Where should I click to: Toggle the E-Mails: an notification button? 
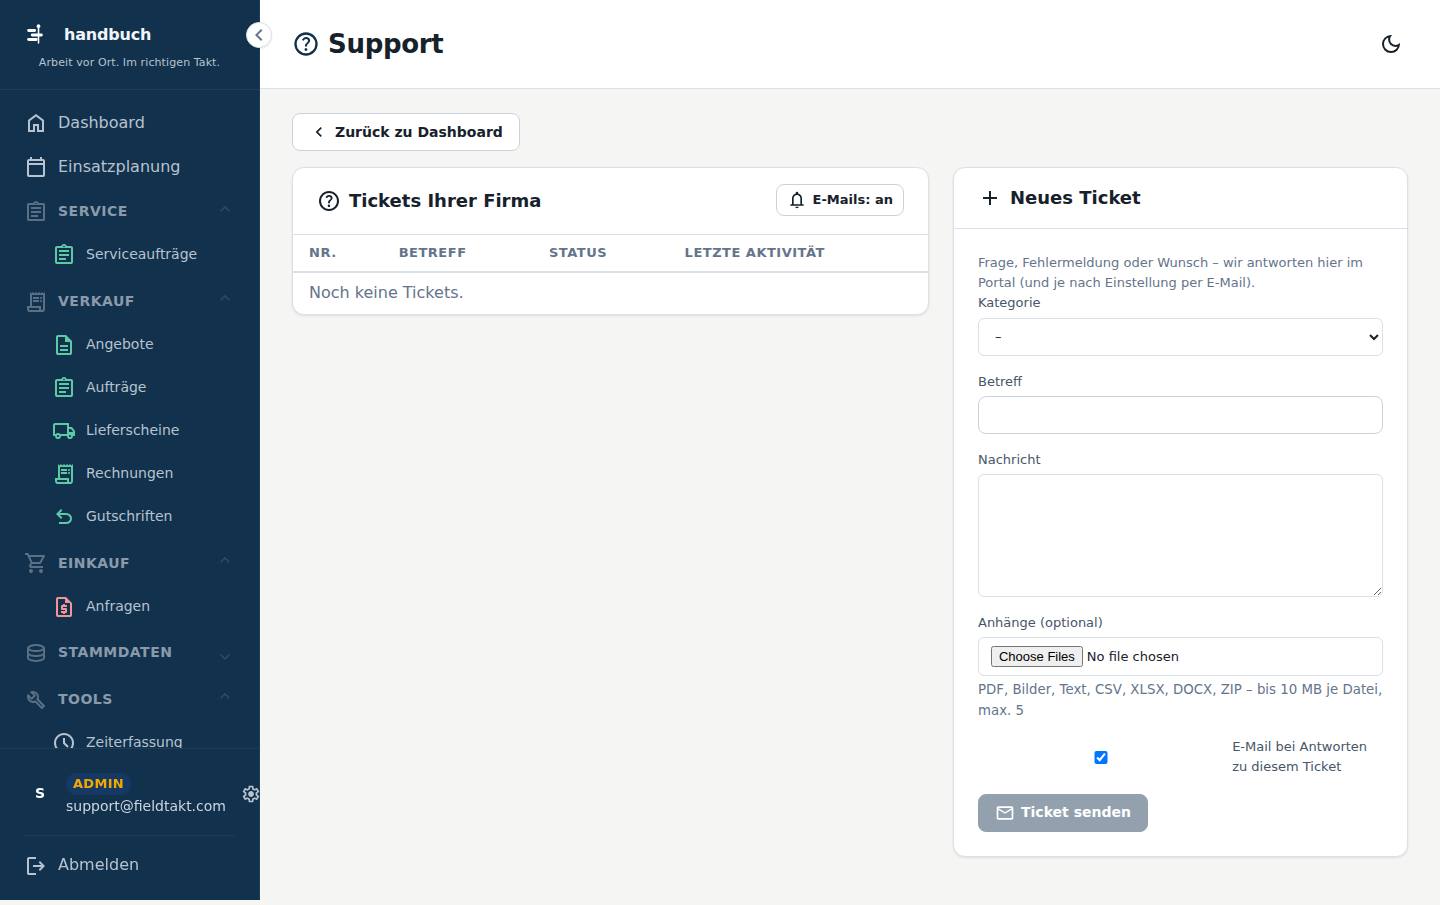click(840, 200)
